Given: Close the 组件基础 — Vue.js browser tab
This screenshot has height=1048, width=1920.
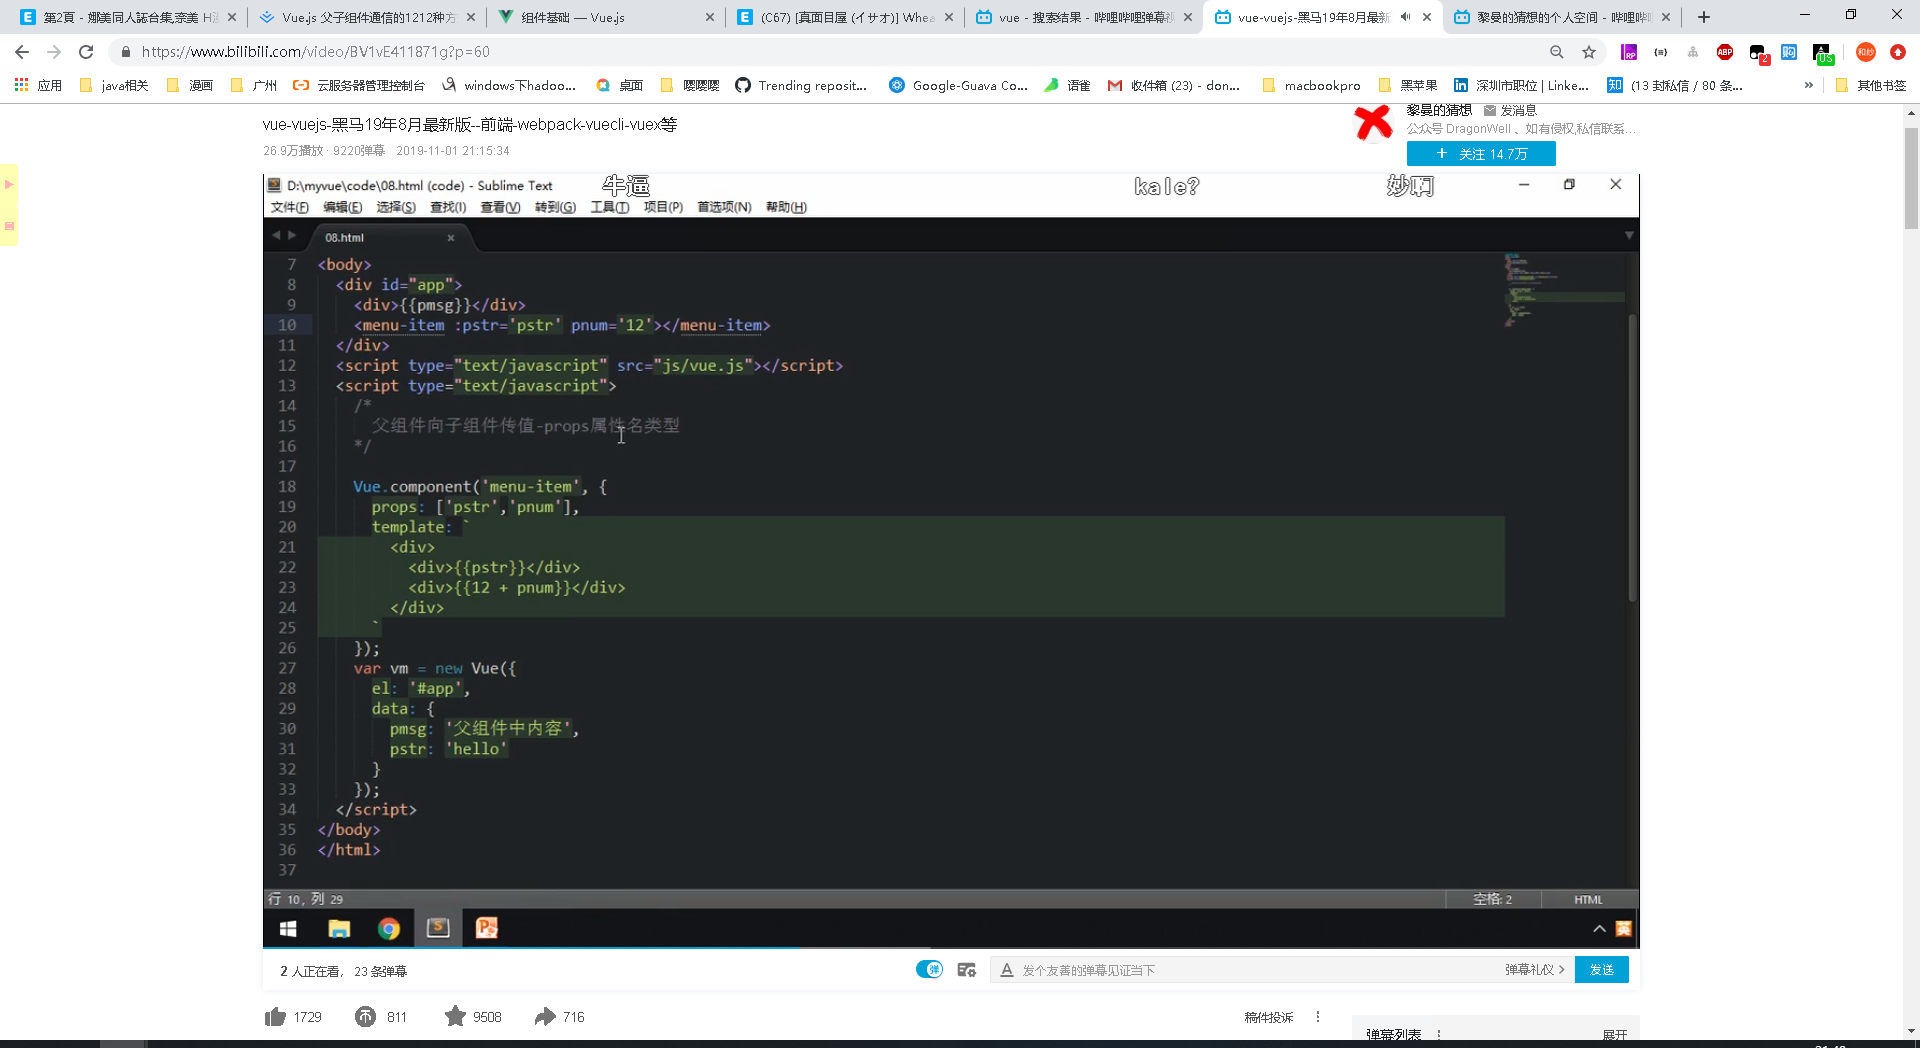Looking at the screenshot, I should (x=710, y=17).
